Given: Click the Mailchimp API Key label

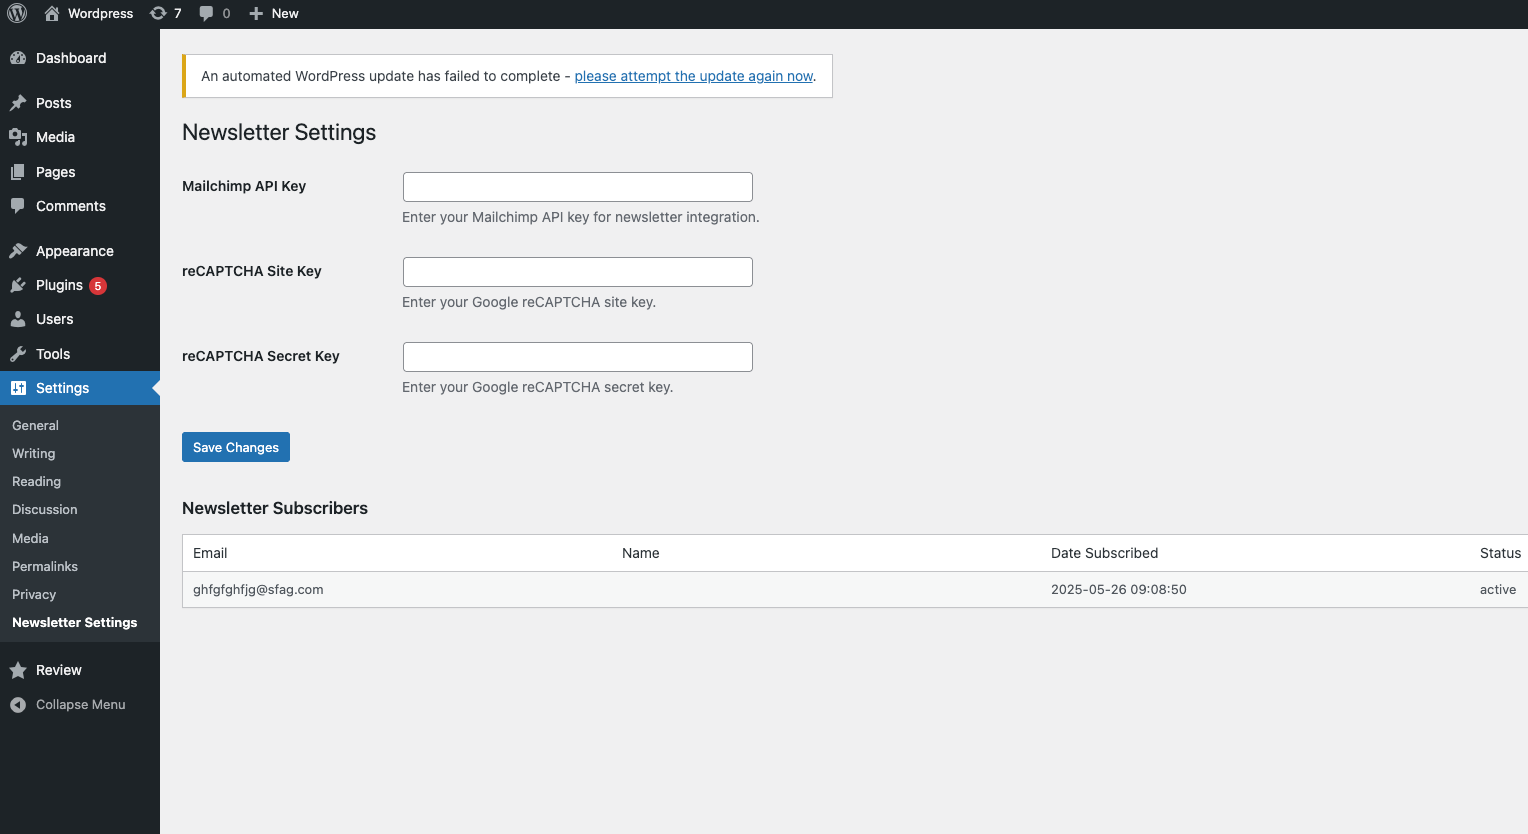Looking at the screenshot, I should coord(244,186).
